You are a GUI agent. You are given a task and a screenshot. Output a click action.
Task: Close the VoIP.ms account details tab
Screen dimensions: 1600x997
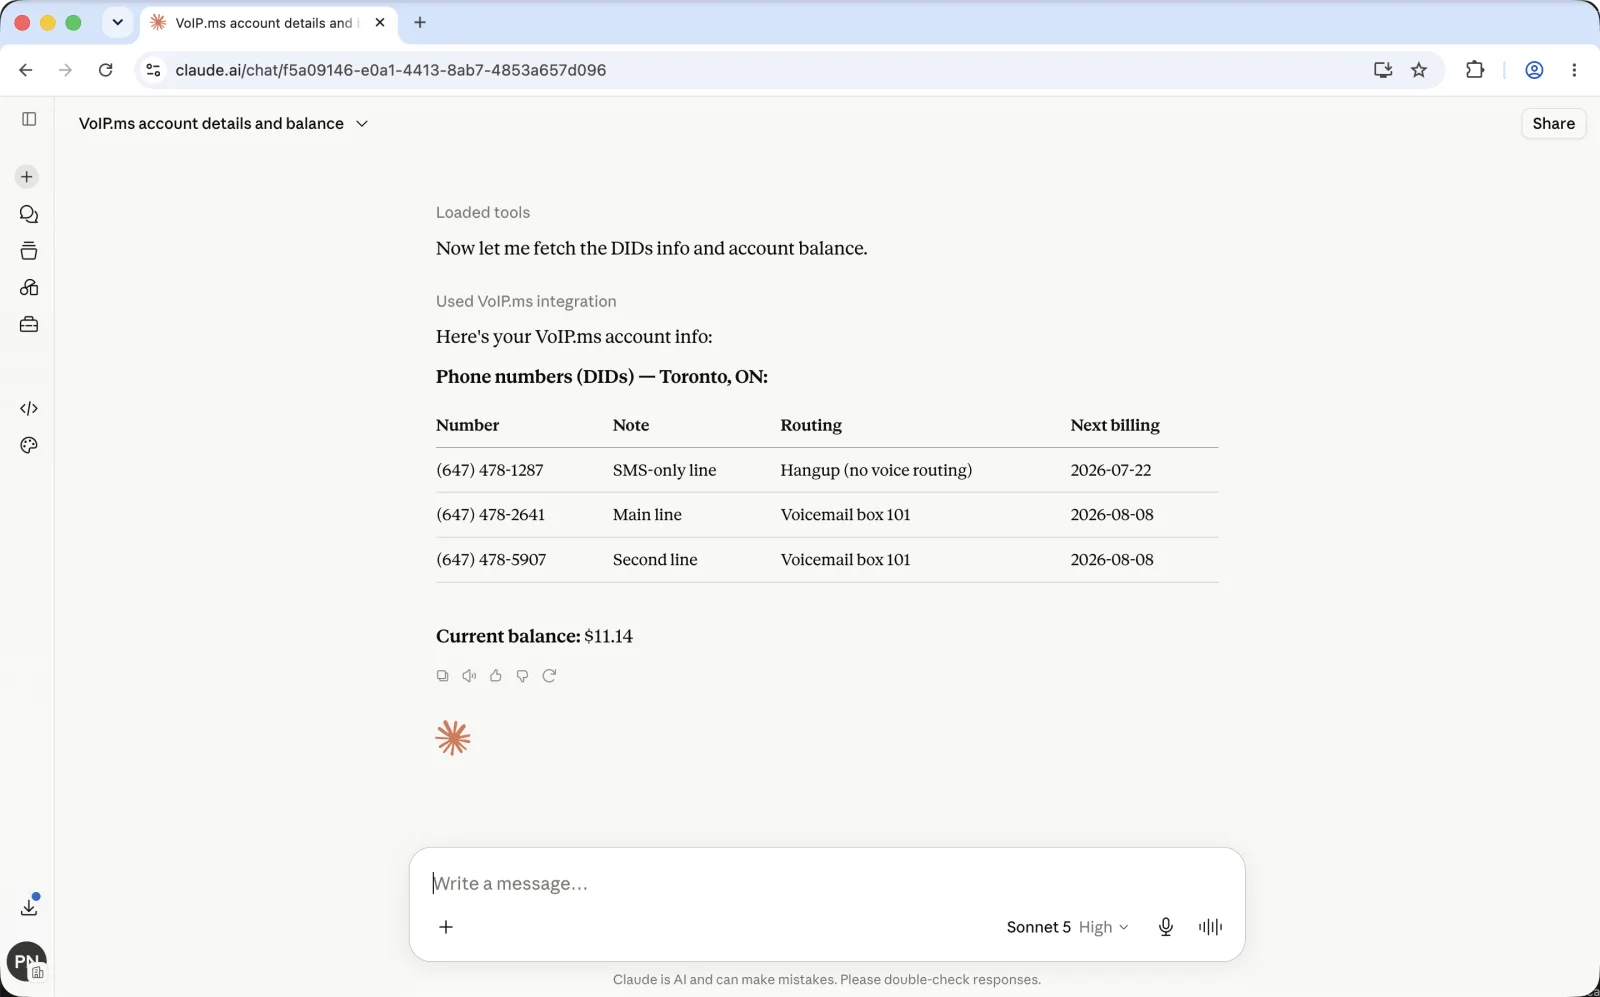[380, 22]
